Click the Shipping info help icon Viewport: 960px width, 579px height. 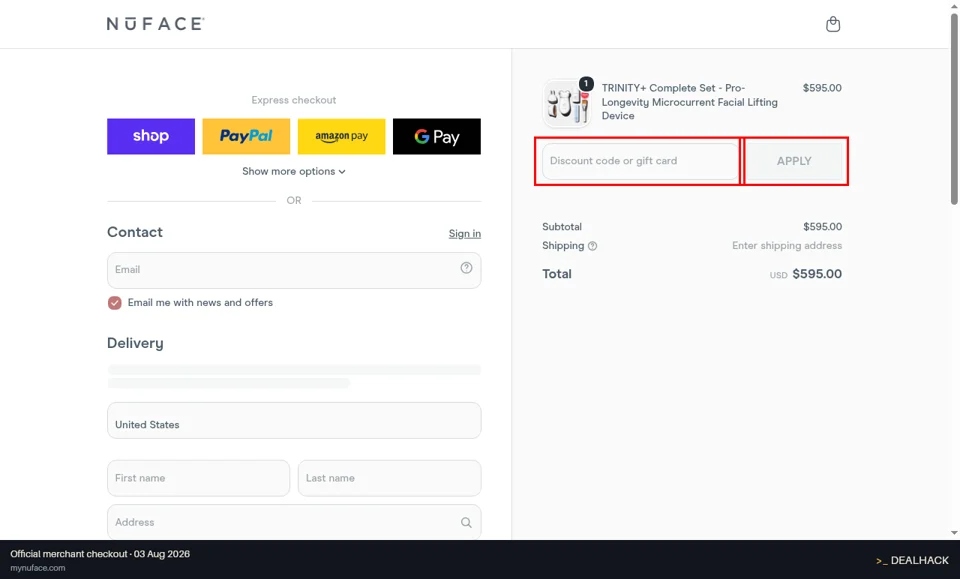tap(592, 246)
